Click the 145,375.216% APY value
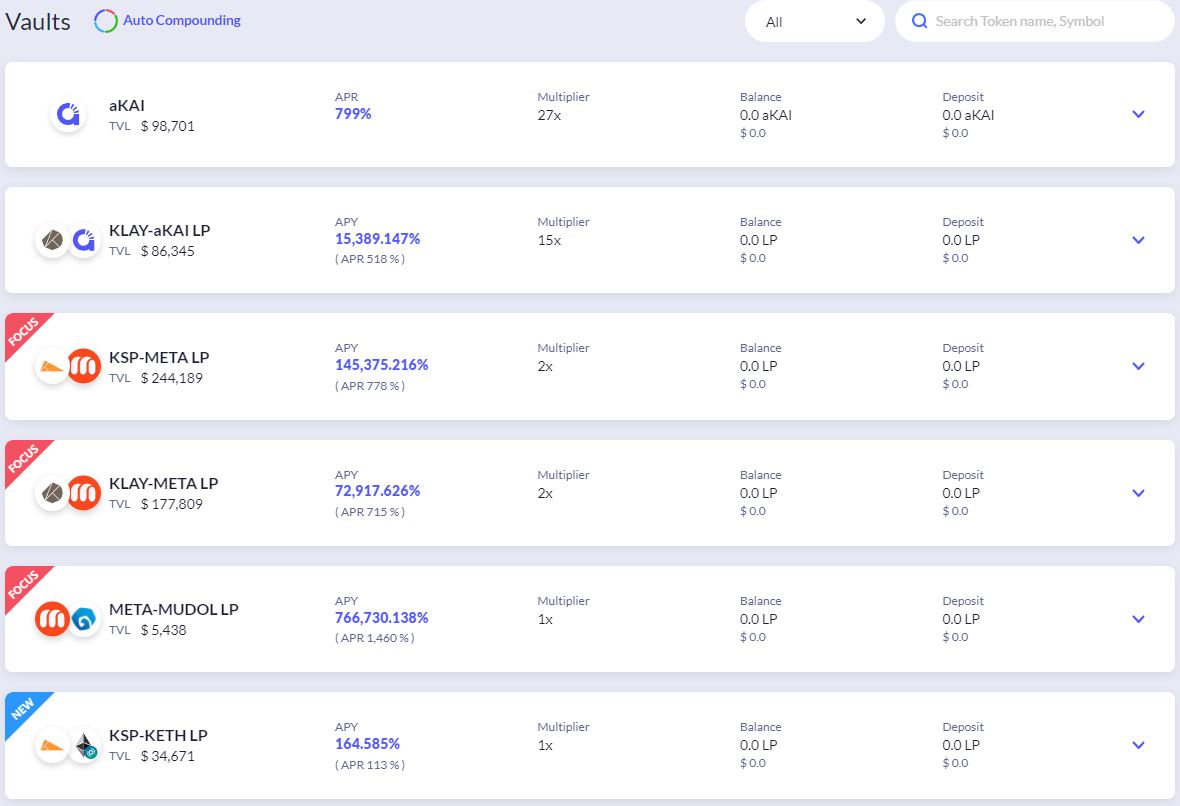1180x806 pixels. click(x=382, y=364)
